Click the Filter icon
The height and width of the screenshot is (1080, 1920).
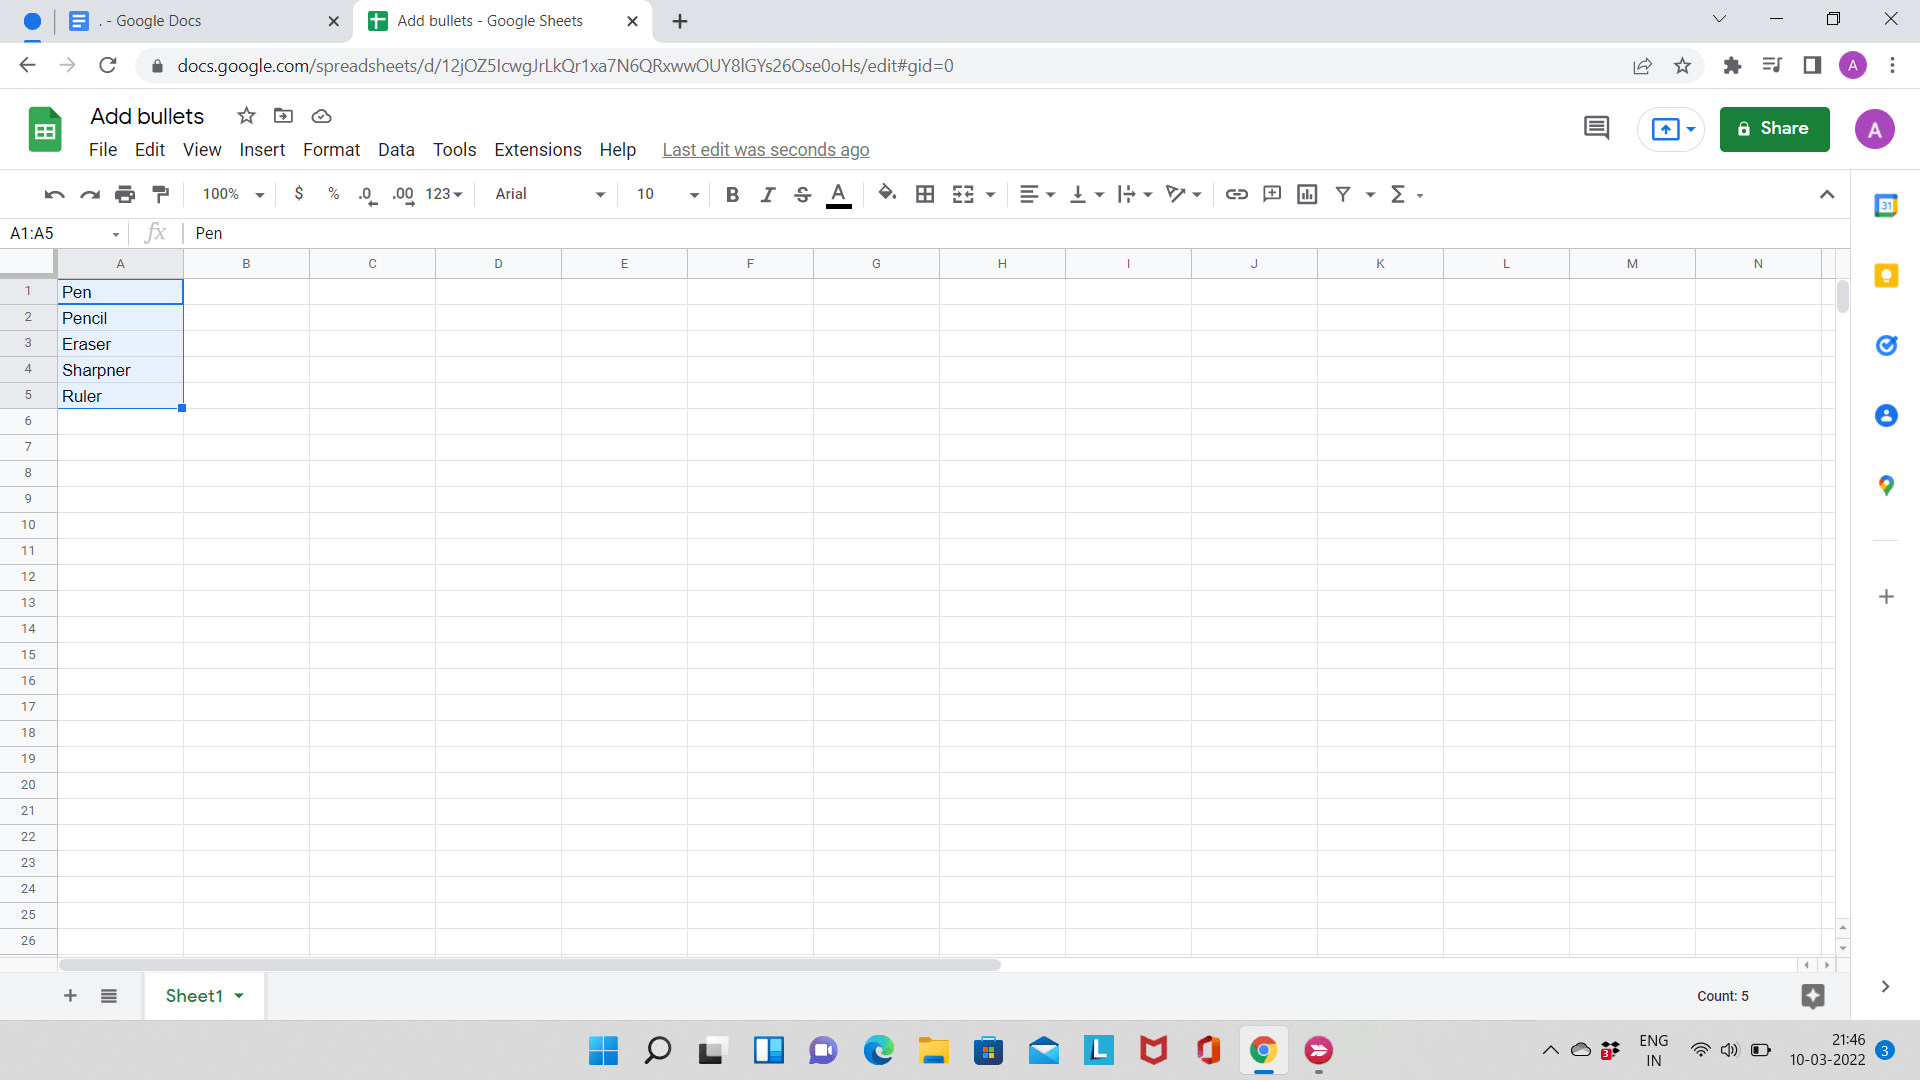(1344, 194)
